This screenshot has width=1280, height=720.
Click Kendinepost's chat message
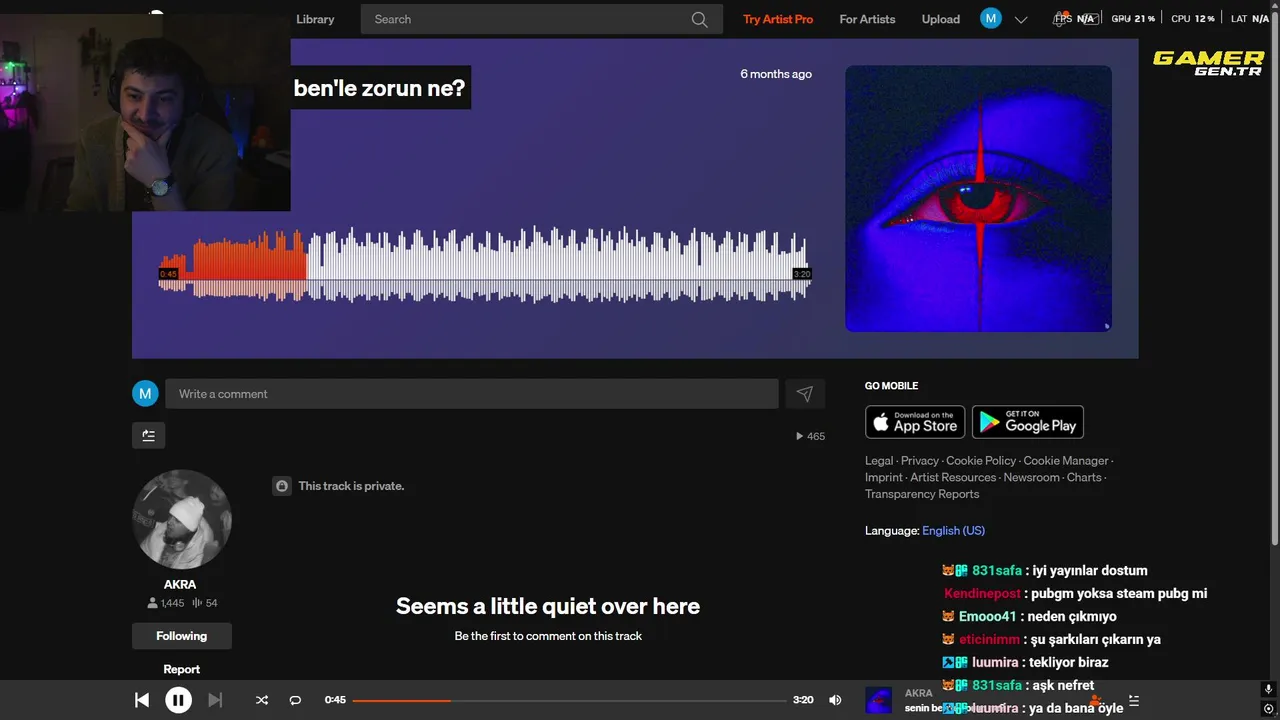click(x=1075, y=593)
